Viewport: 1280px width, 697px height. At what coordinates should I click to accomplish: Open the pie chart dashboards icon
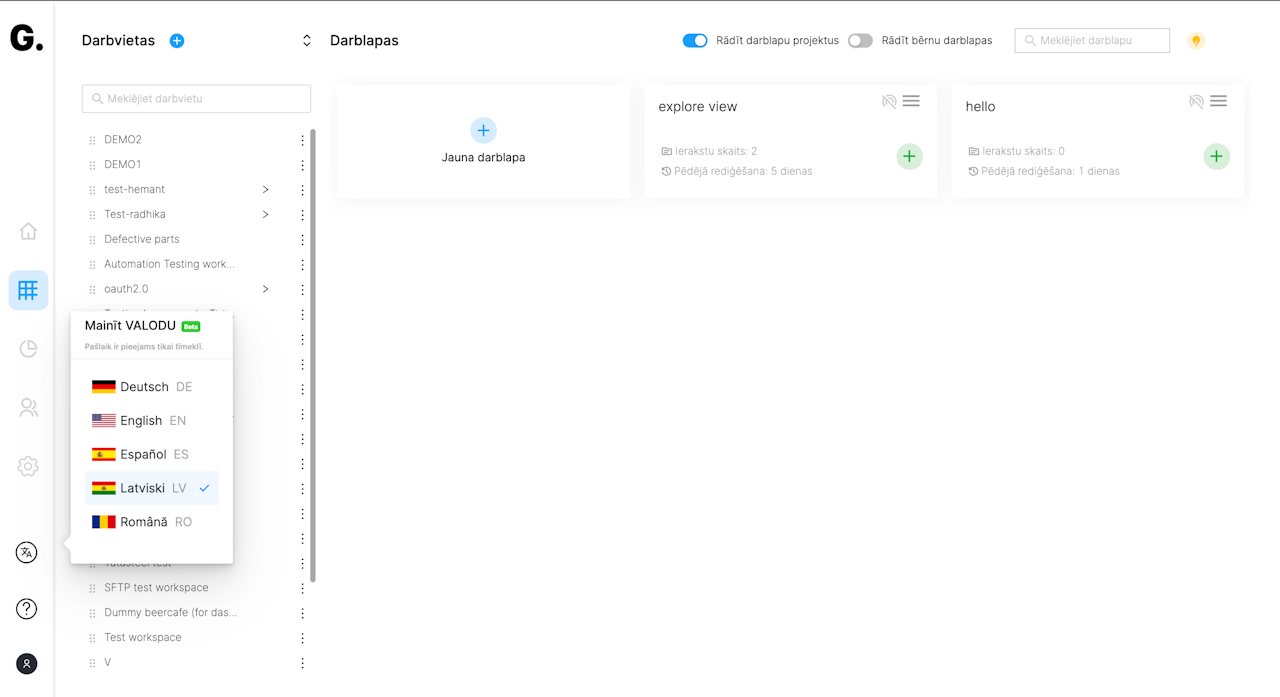(x=28, y=348)
